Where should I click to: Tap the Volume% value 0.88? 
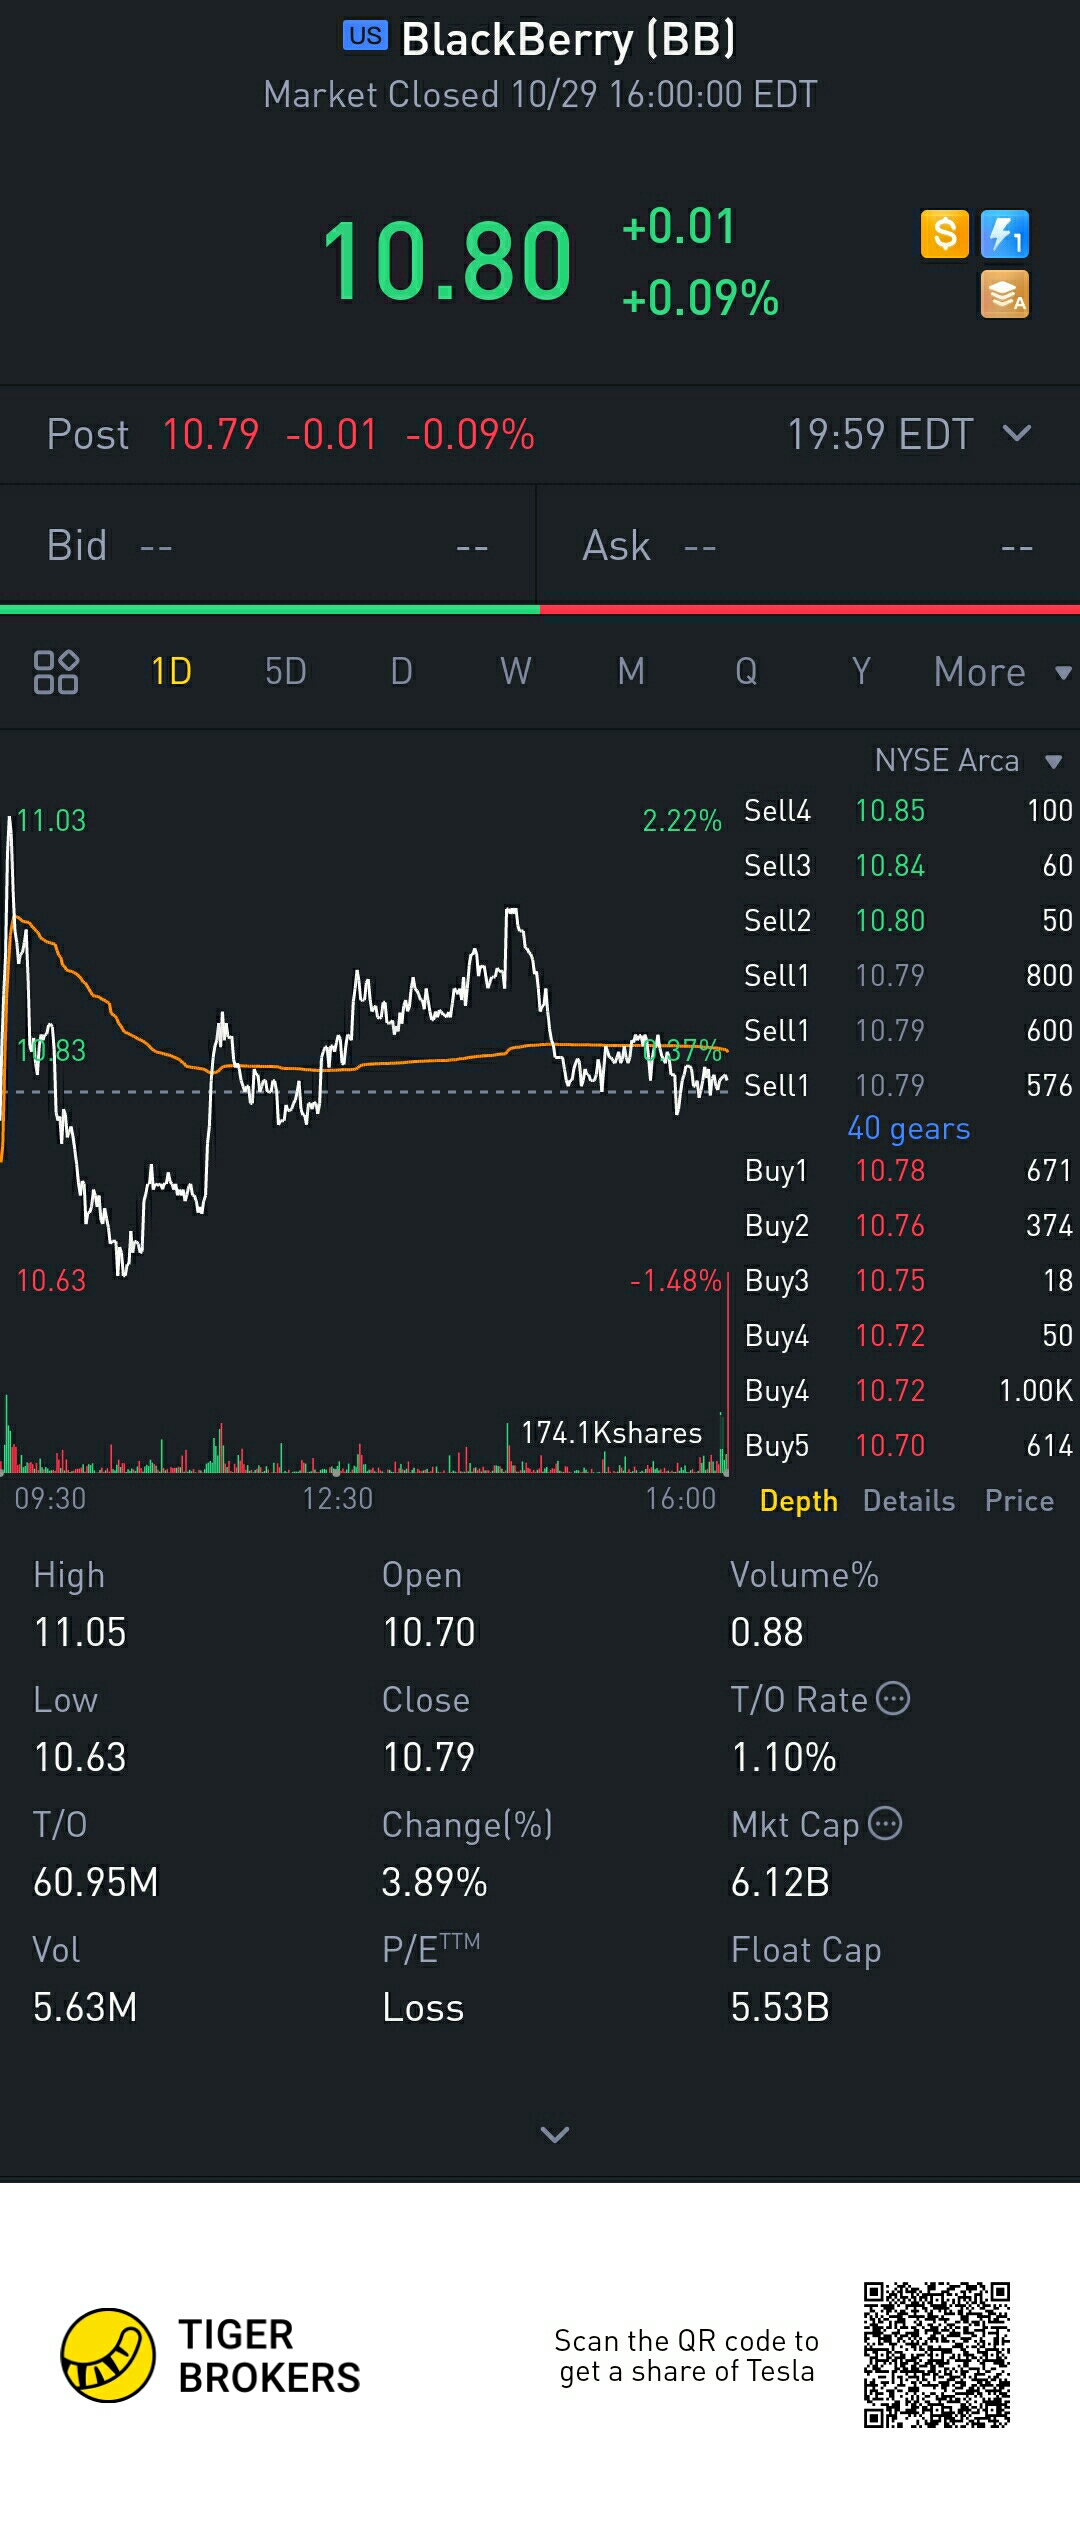(767, 1632)
